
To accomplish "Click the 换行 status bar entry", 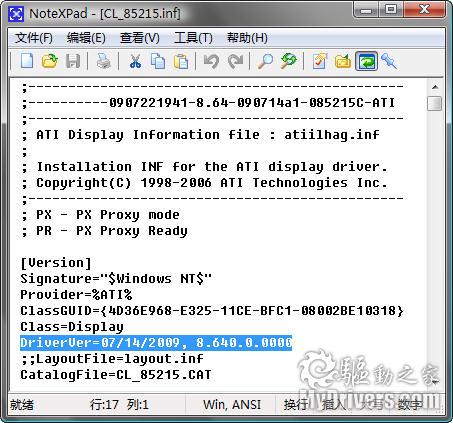I will (295, 405).
